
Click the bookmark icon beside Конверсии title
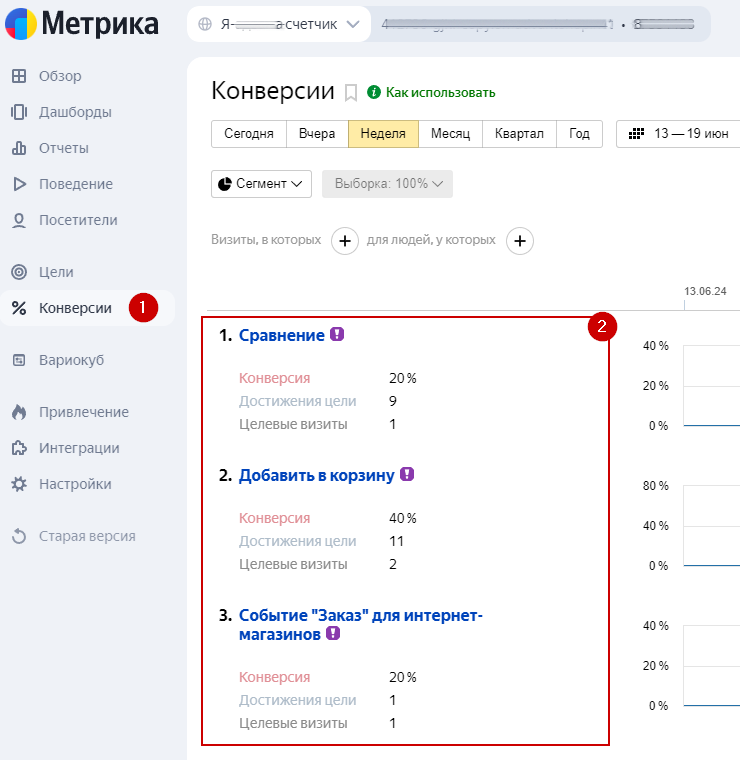[351, 93]
